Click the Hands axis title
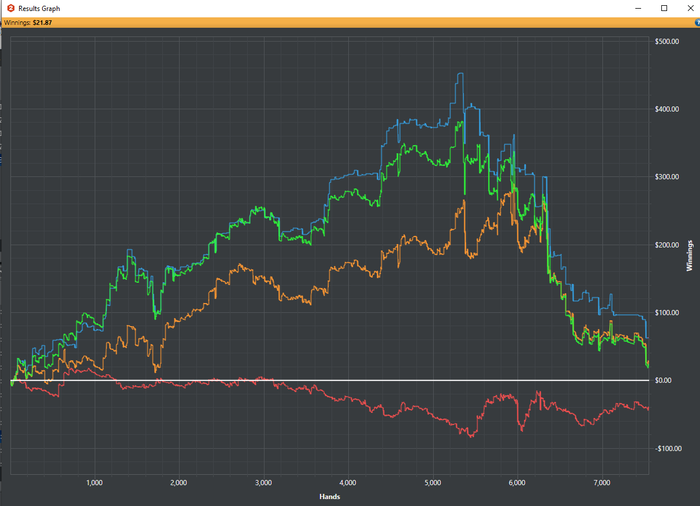 click(329, 497)
